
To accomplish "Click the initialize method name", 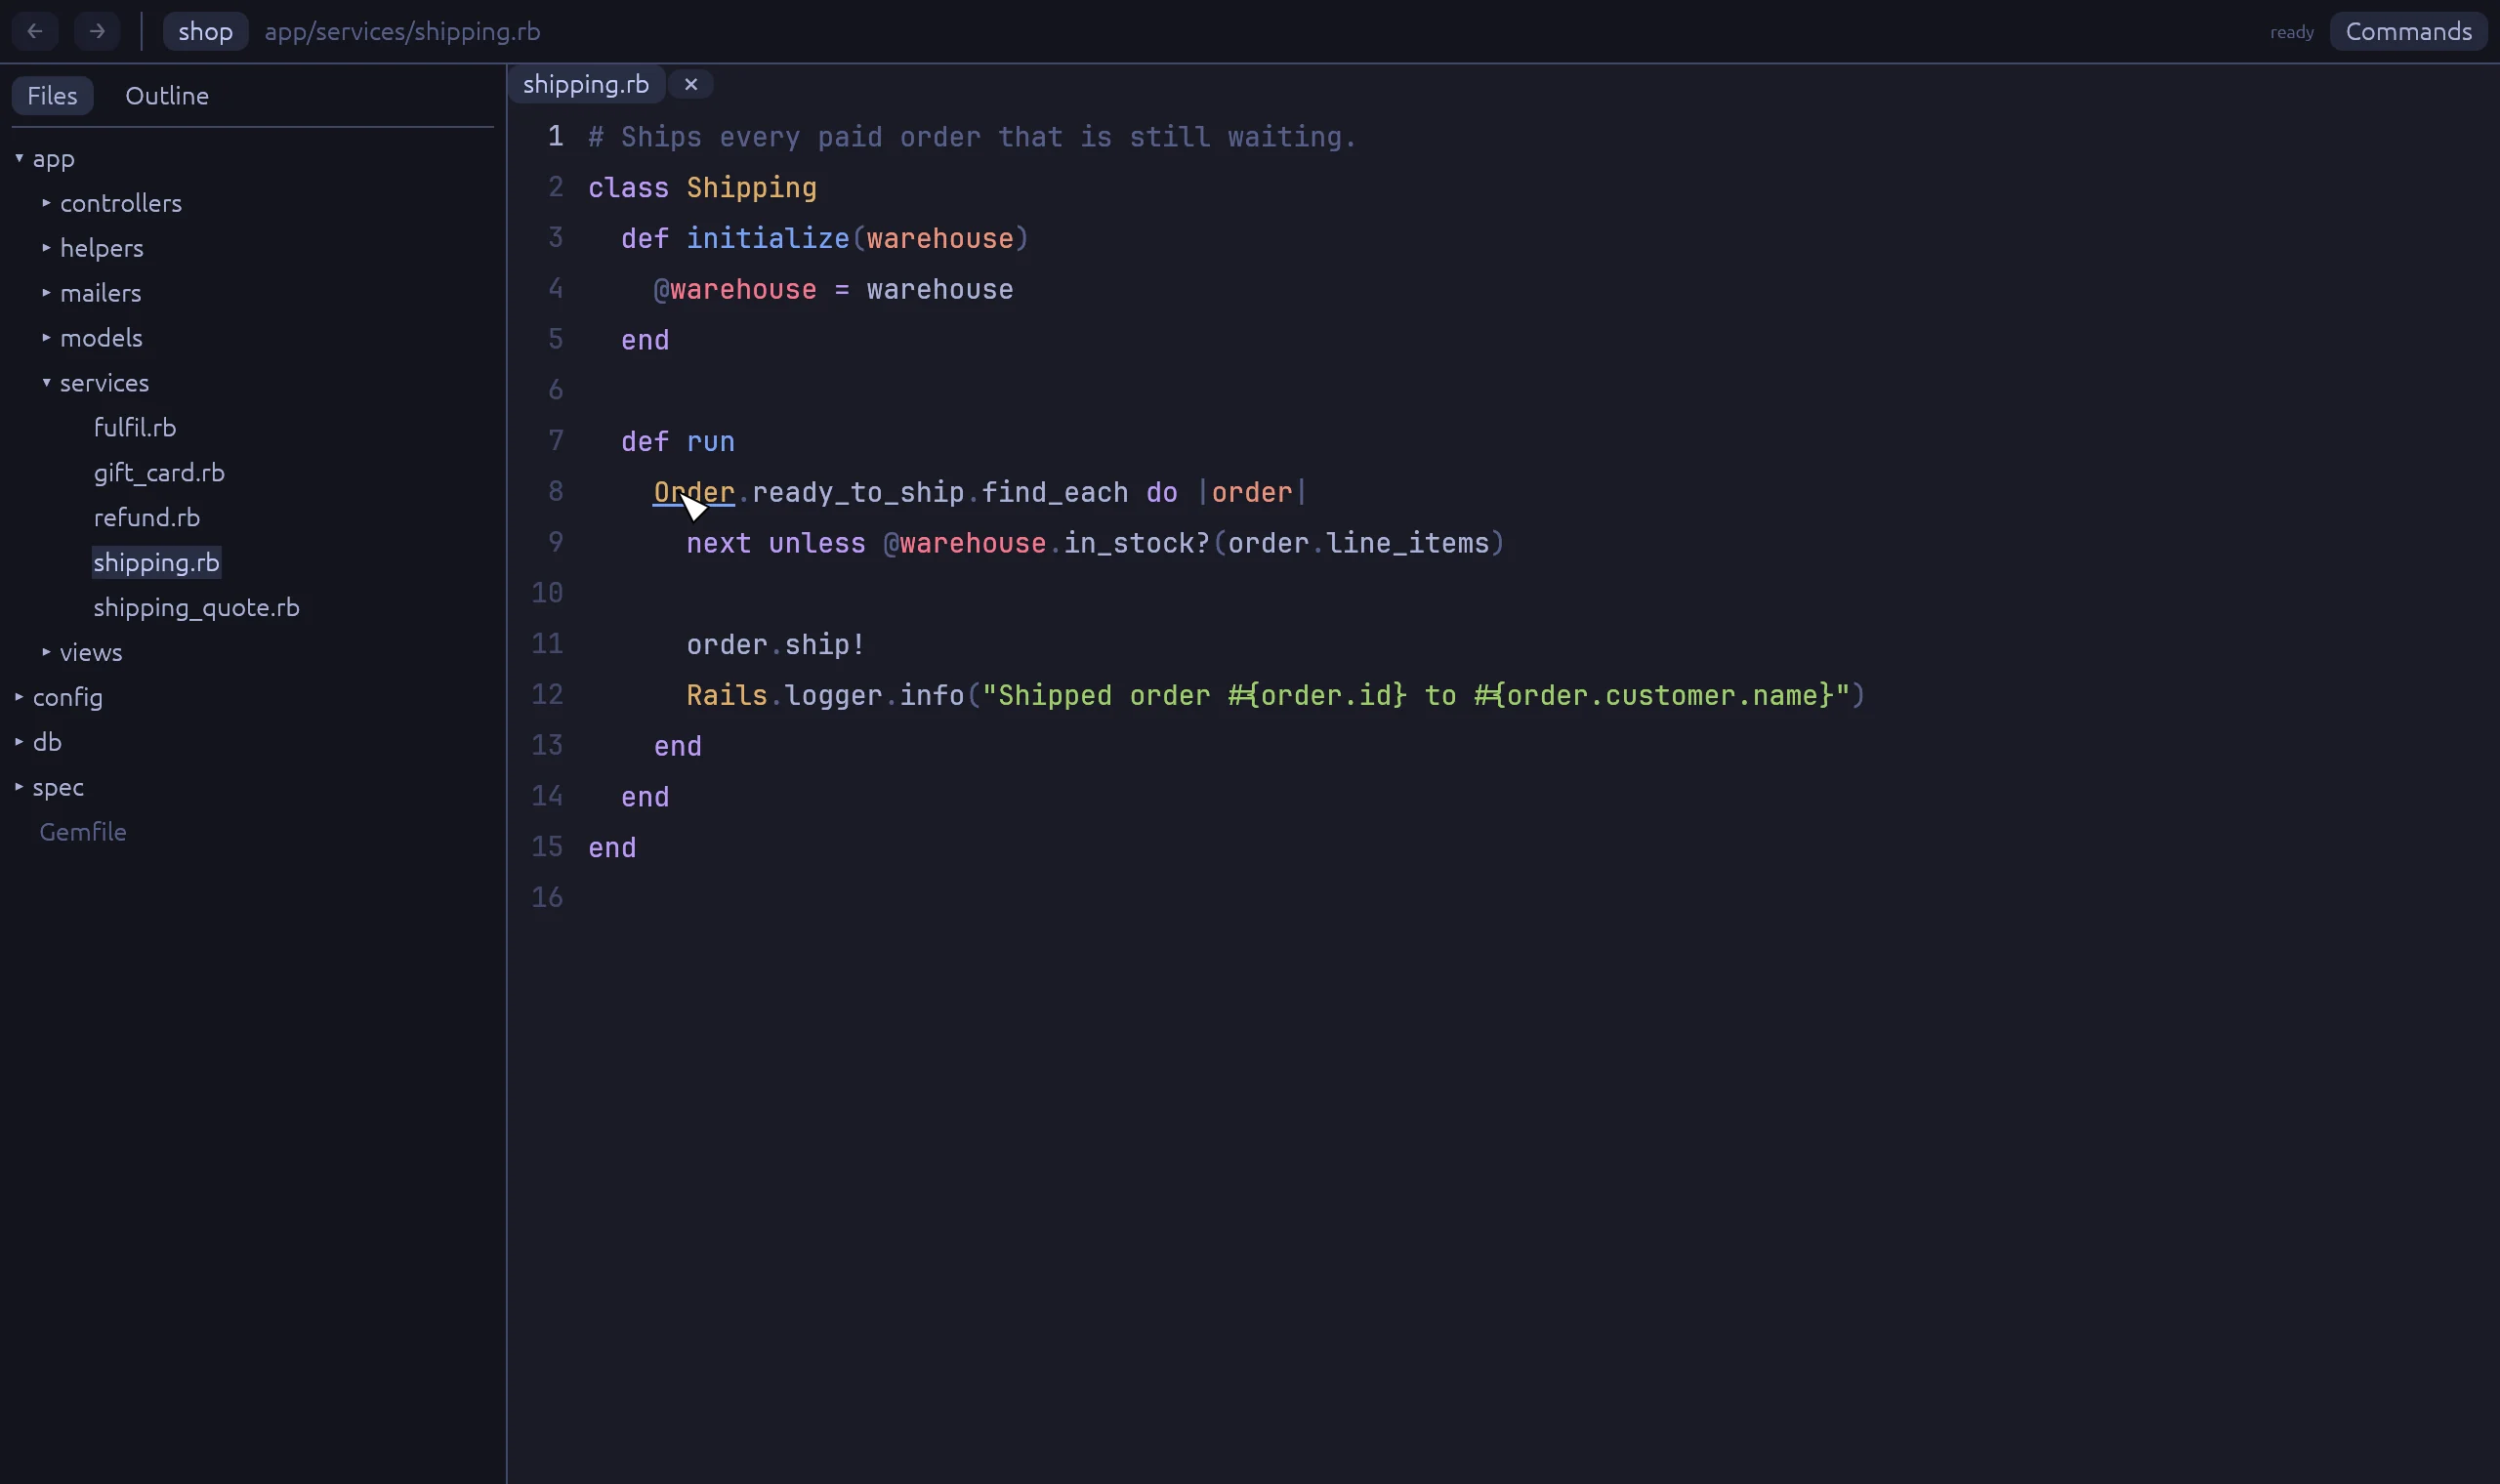I will click(x=768, y=238).
